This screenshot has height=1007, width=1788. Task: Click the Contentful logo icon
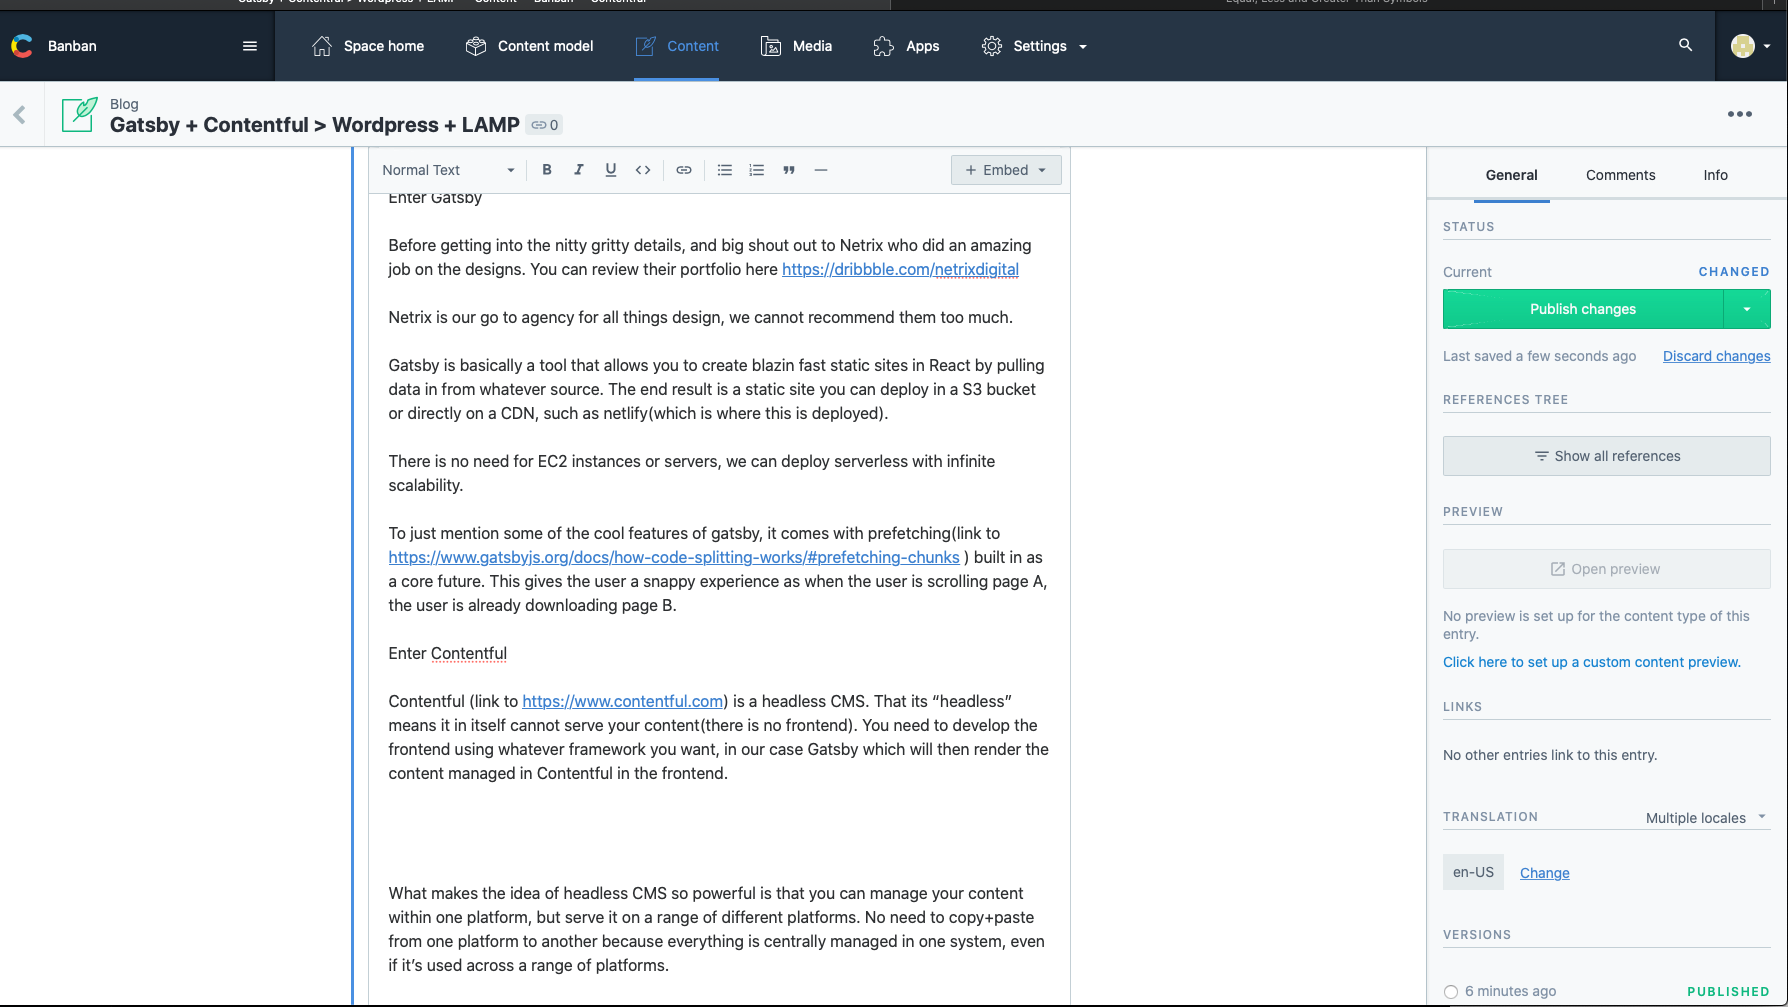pyautogui.click(x=22, y=46)
